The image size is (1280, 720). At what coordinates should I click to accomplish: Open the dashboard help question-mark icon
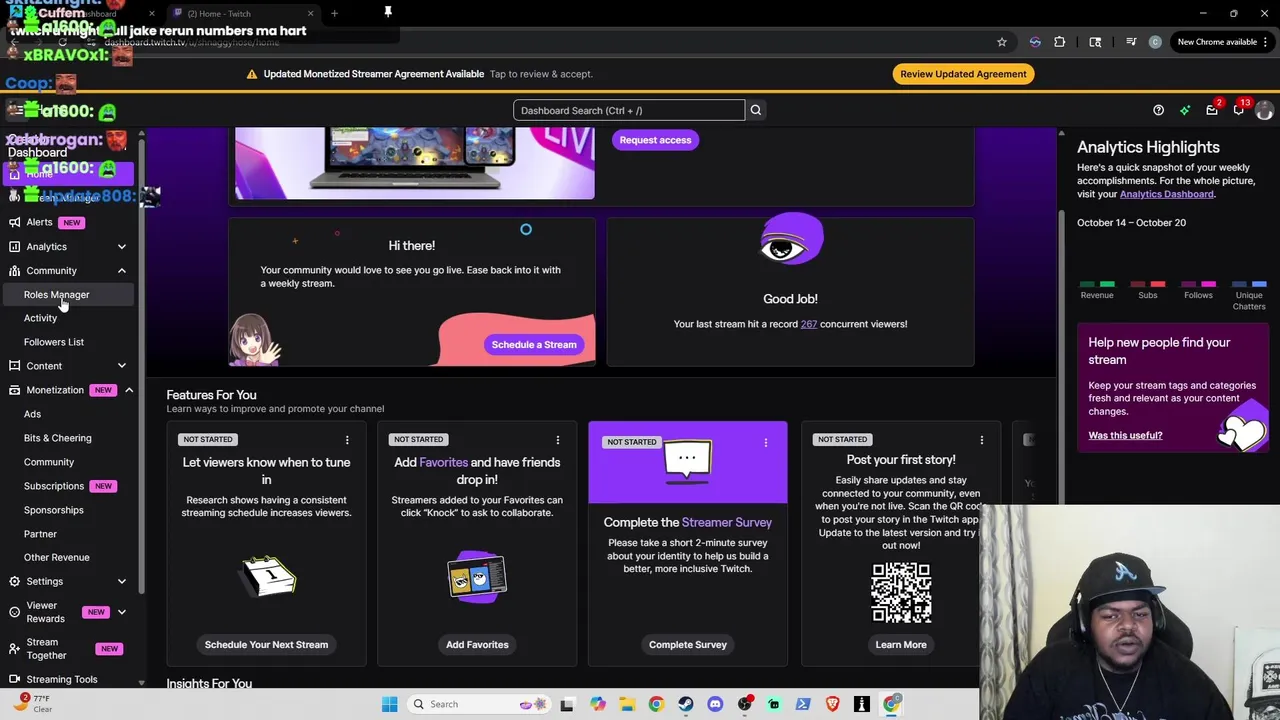(x=1158, y=110)
